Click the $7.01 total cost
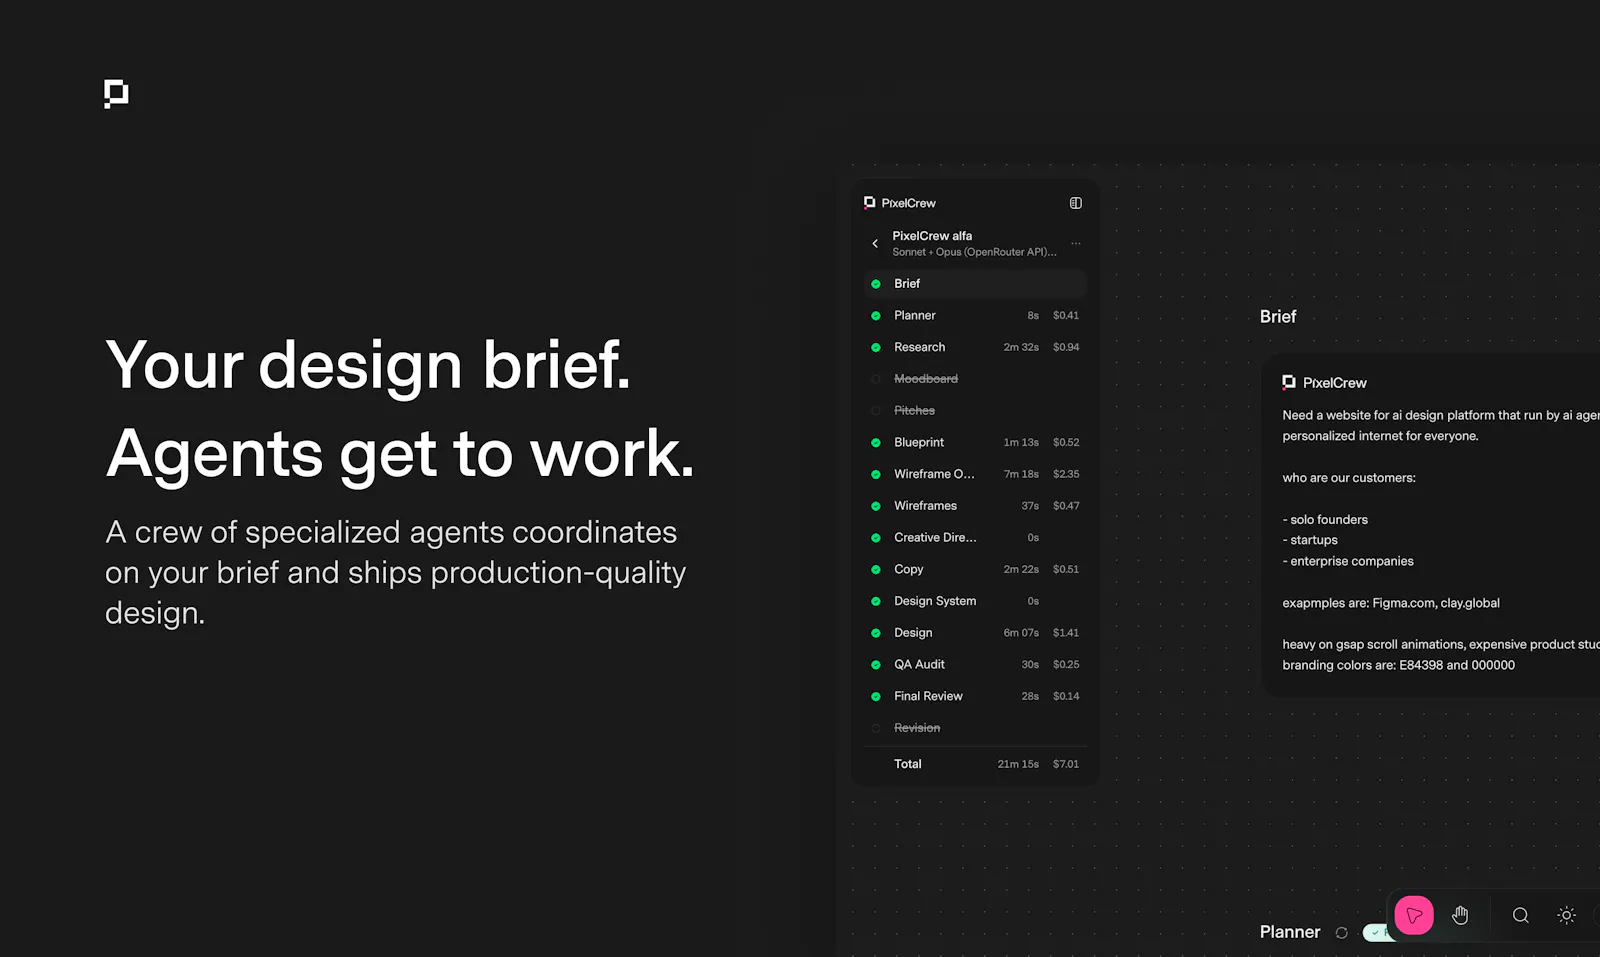1600x957 pixels. click(x=1066, y=764)
